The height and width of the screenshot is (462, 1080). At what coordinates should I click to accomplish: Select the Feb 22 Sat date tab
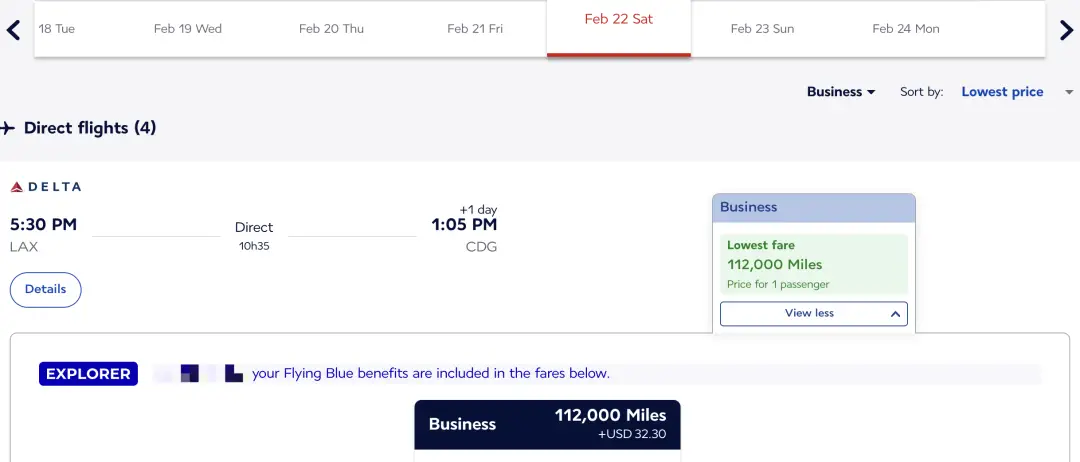pyautogui.click(x=618, y=20)
